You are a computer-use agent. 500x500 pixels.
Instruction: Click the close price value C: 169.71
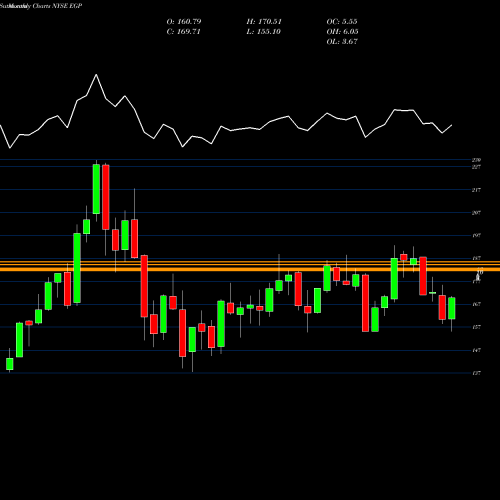click(x=184, y=32)
